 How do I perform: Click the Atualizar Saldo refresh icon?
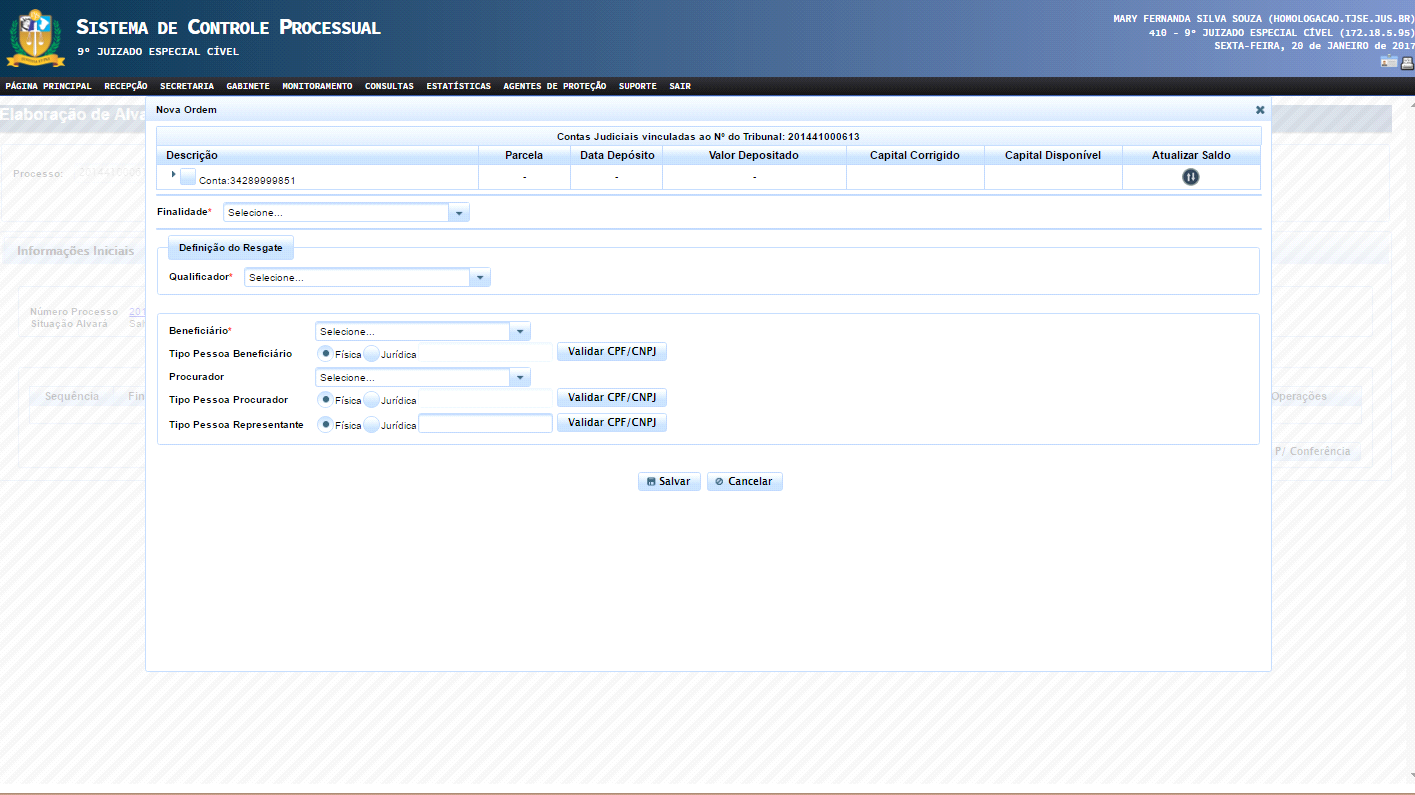(x=1190, y=177)
